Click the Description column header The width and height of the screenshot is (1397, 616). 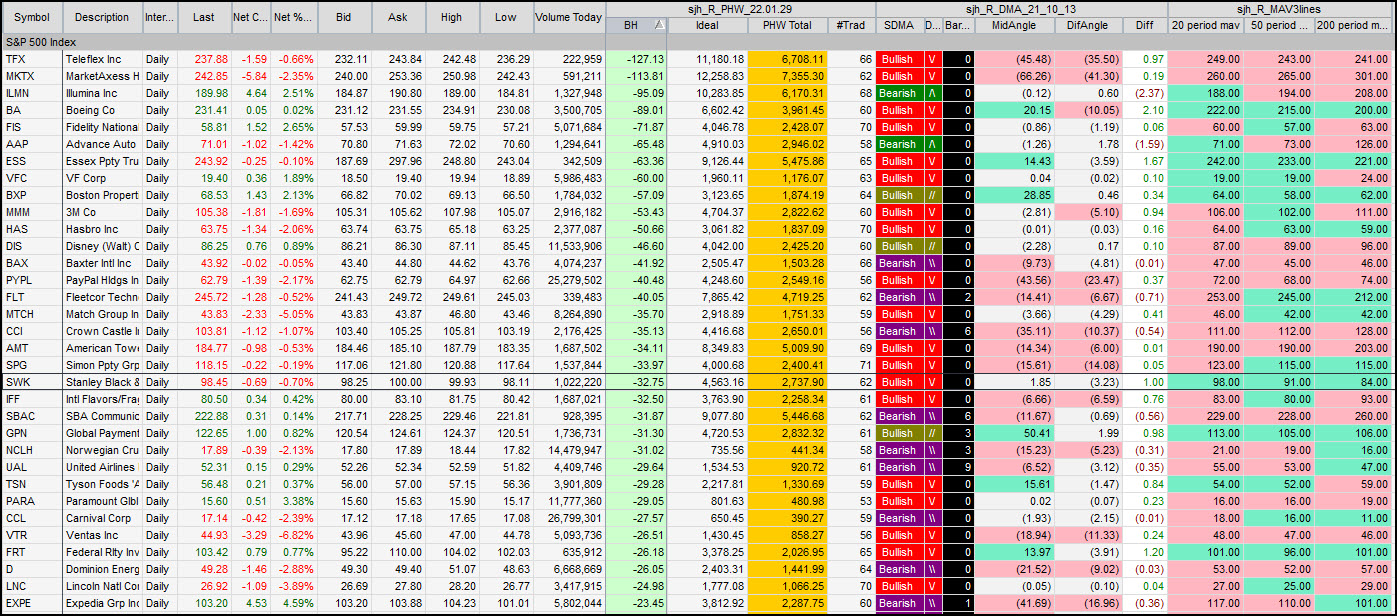pos(102,17)
